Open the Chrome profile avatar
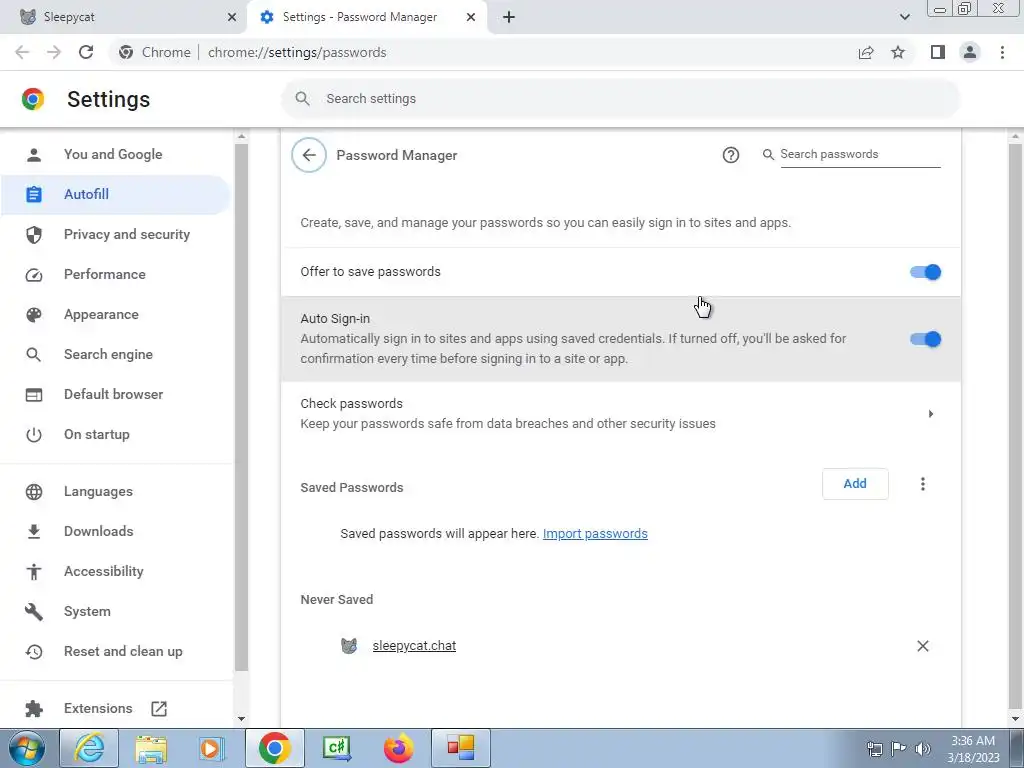 pos(970,52)
